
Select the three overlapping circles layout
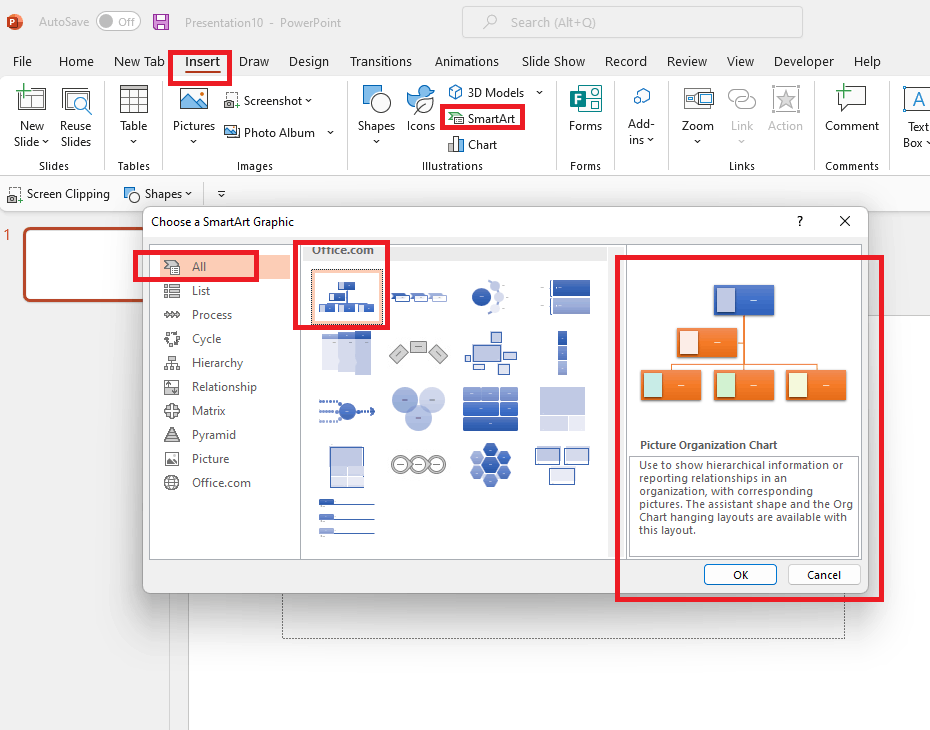click(x=418, y=408)
